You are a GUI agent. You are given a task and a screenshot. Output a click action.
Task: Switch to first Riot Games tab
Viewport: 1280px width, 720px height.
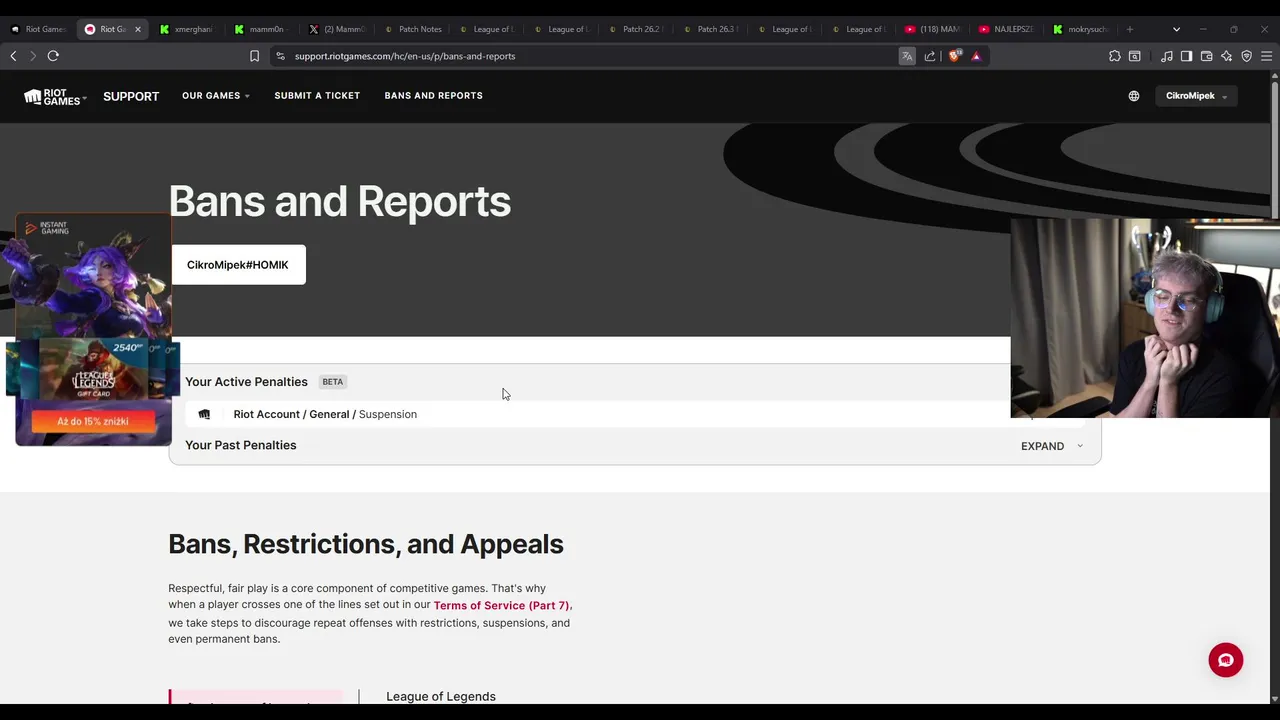[39, 29]
